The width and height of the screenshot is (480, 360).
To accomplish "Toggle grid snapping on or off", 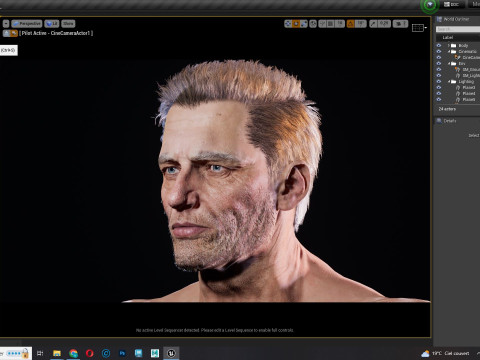I will (331, 24).
